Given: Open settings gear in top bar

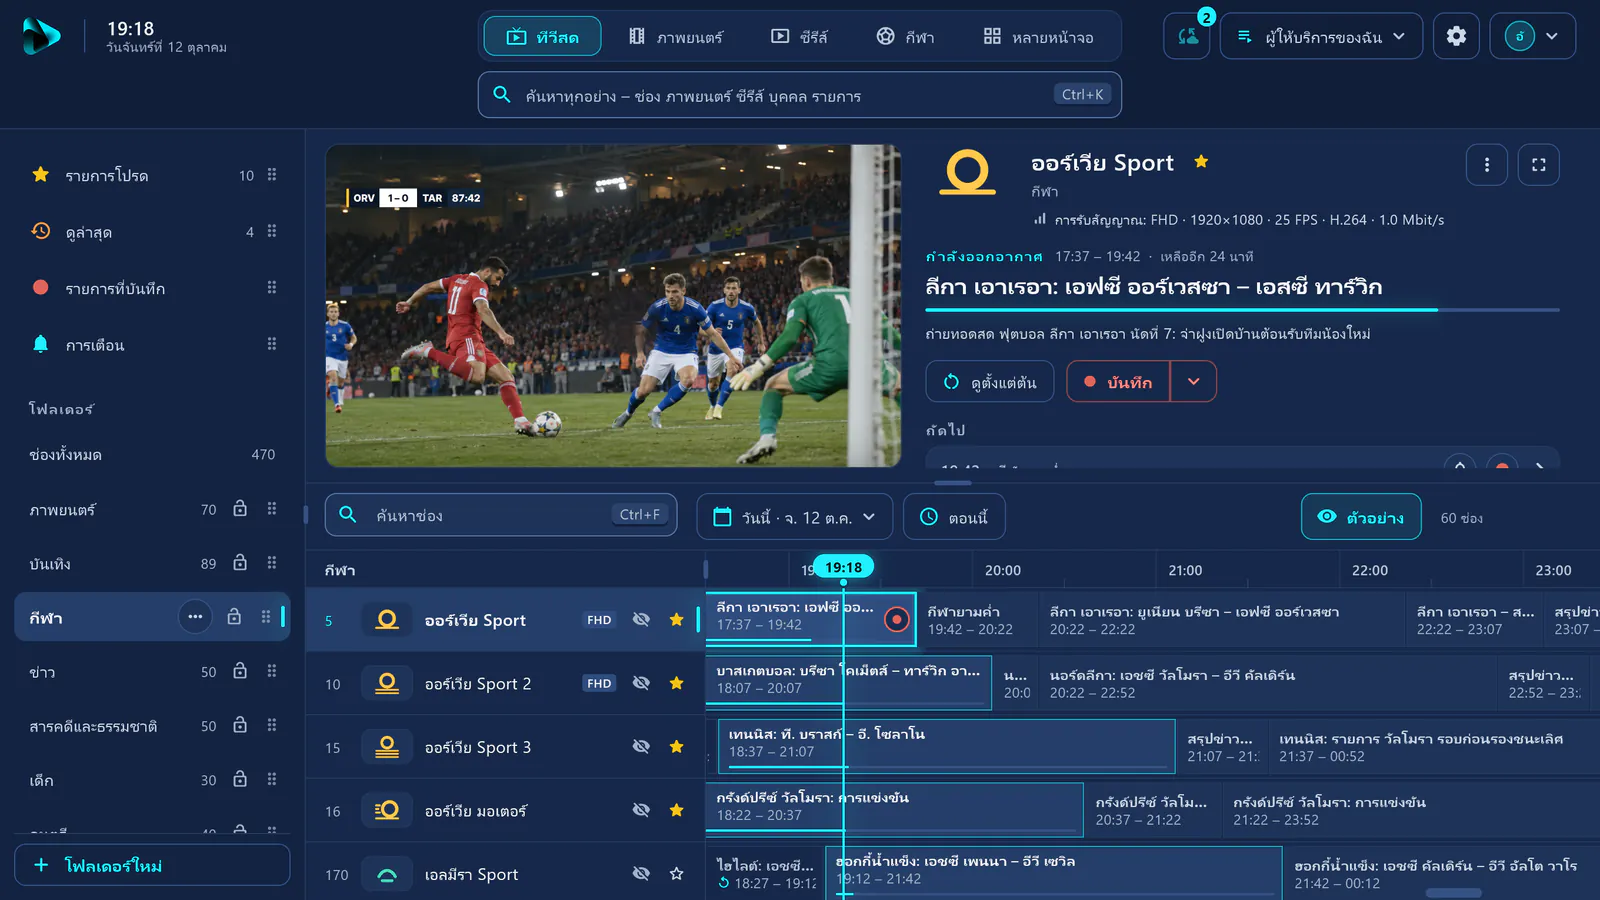Looking at the screenshot, I should click(x=1456, y=36).
